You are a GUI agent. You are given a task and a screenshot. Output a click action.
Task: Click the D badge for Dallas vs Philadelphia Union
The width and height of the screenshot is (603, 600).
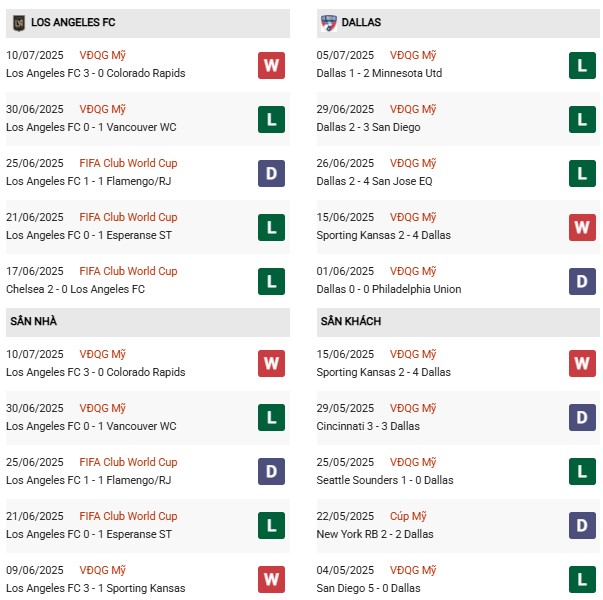click(x=582, y=281)
